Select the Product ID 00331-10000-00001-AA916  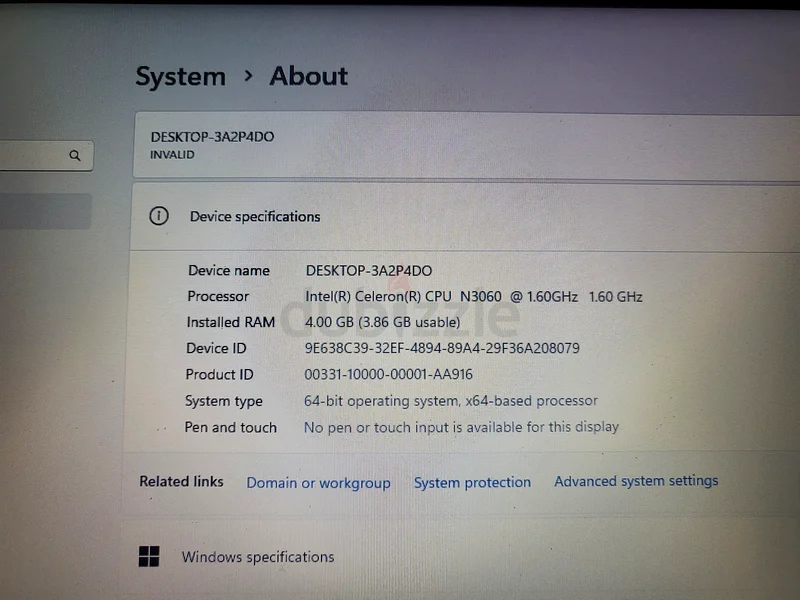388,374
